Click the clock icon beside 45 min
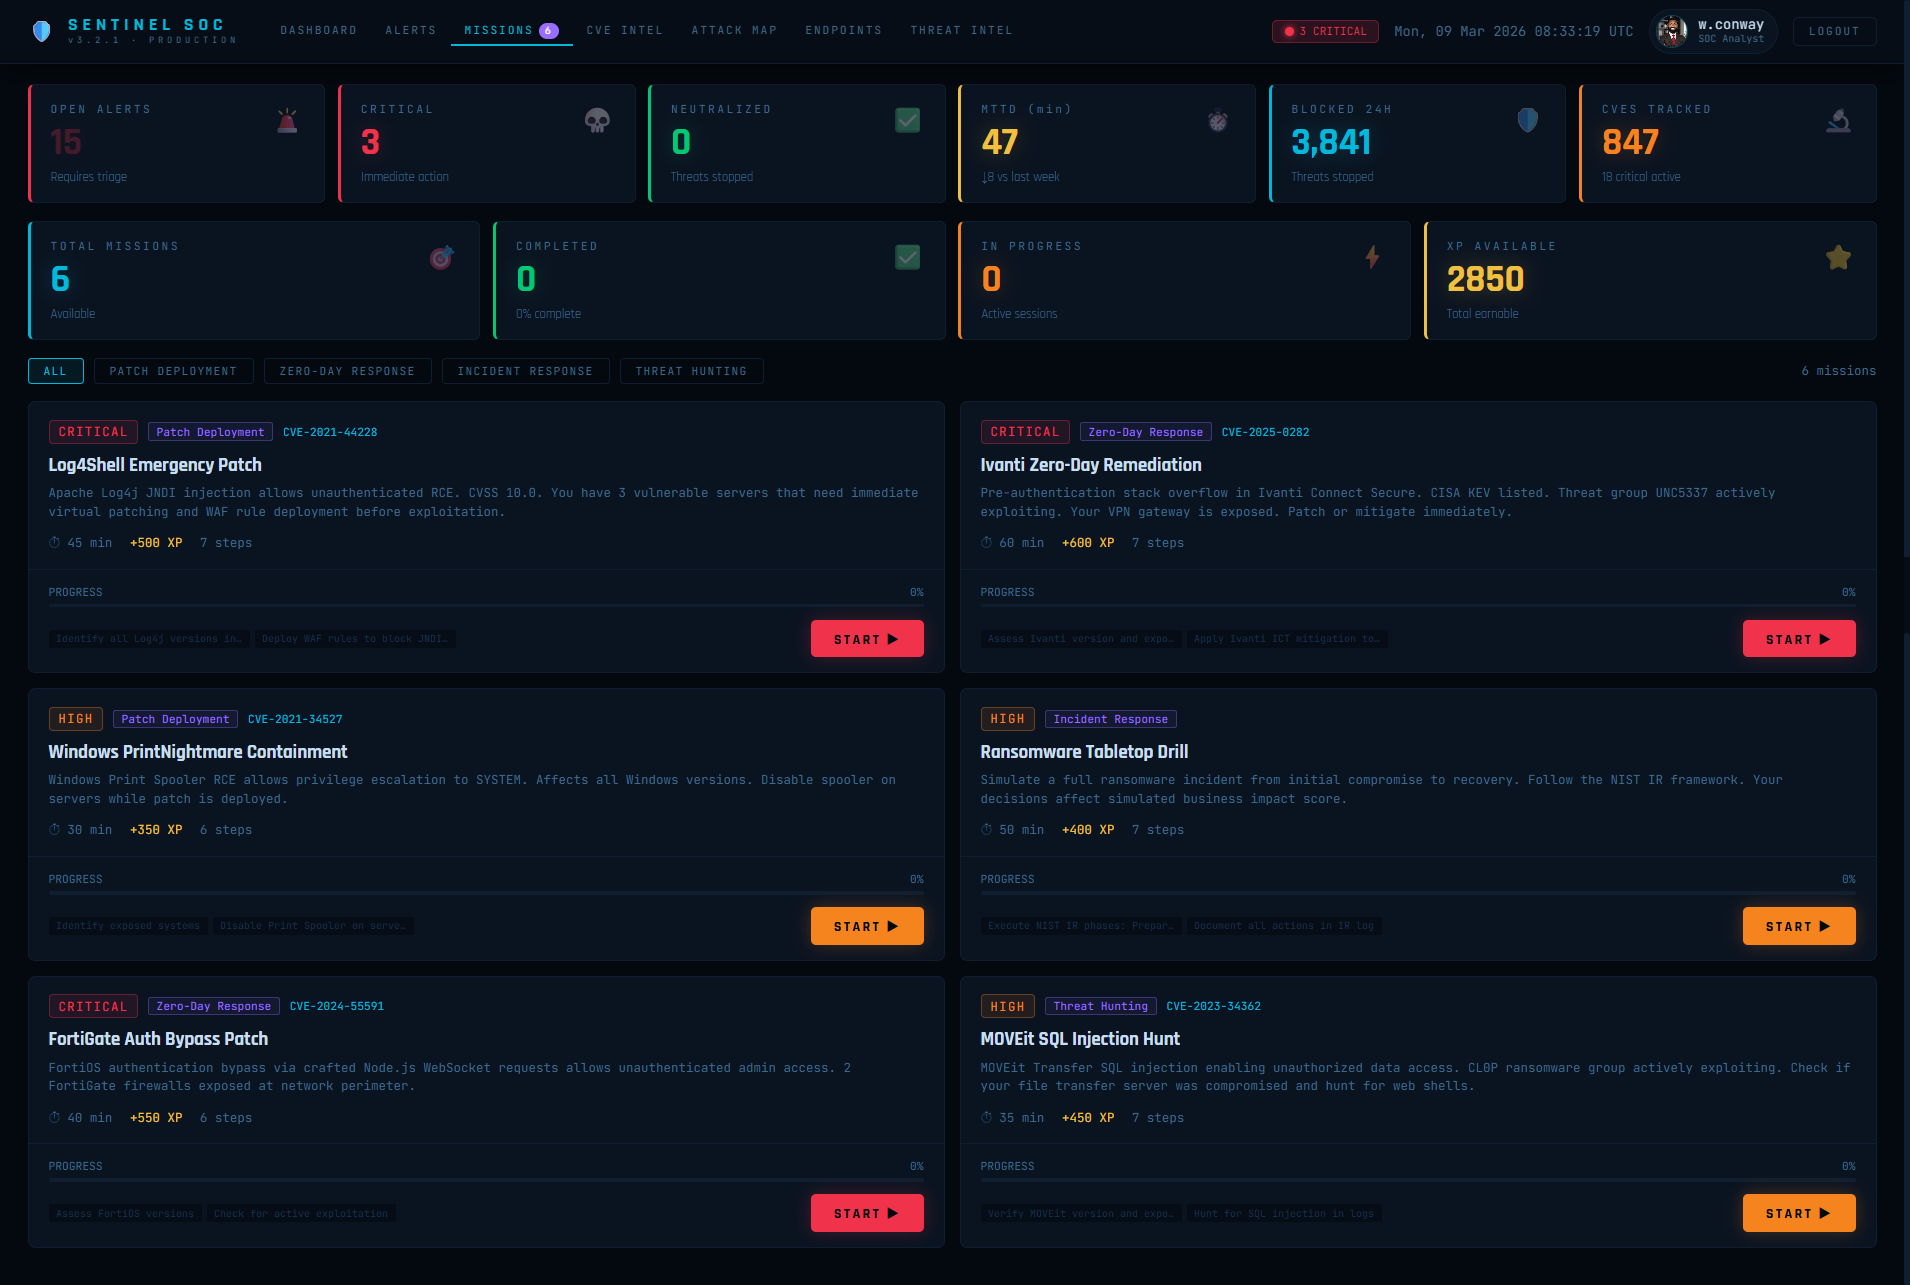Image resolution: width=1910 pixels, height=1285 pixels. pyautogui.click(x=55, y=543)
